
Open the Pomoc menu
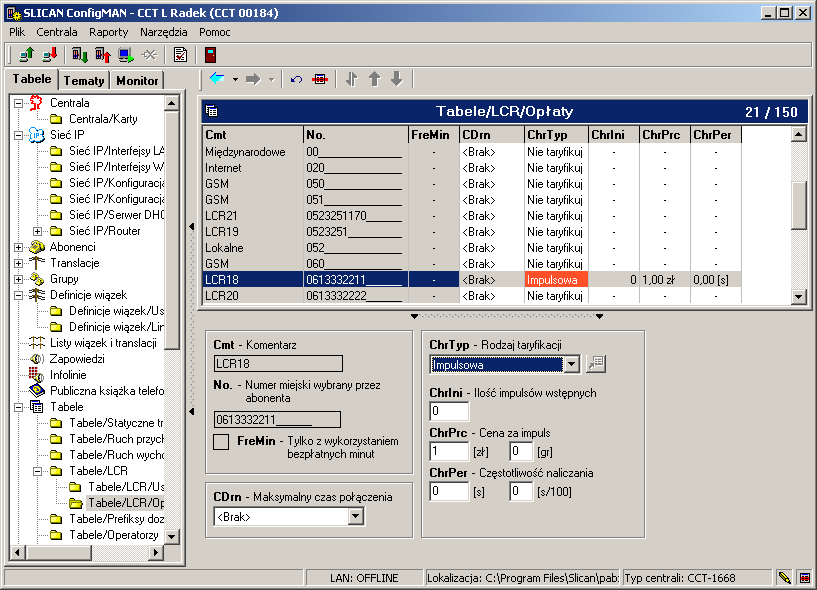(x=215, y=32)
